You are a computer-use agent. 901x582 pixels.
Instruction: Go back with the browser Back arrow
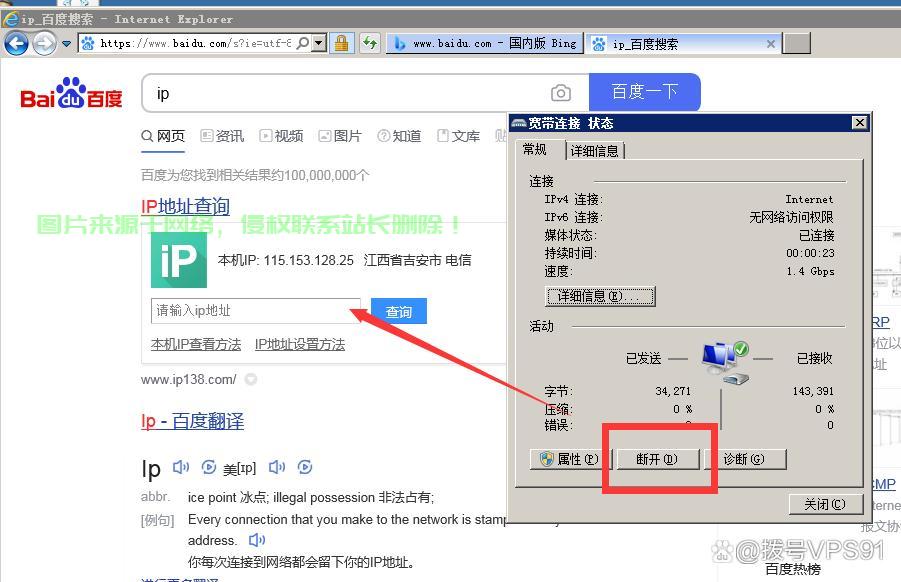coord(16,43)
